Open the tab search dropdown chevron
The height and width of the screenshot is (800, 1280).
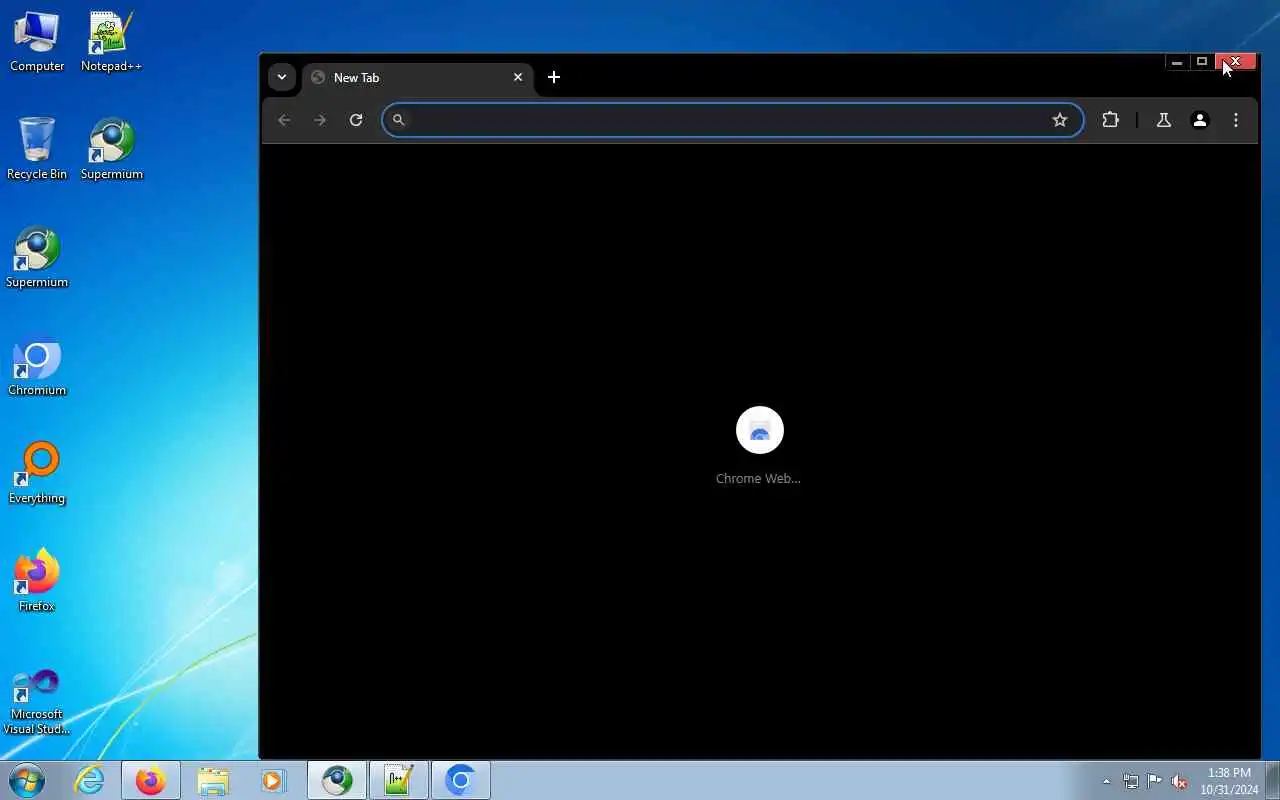pos(282,77)
